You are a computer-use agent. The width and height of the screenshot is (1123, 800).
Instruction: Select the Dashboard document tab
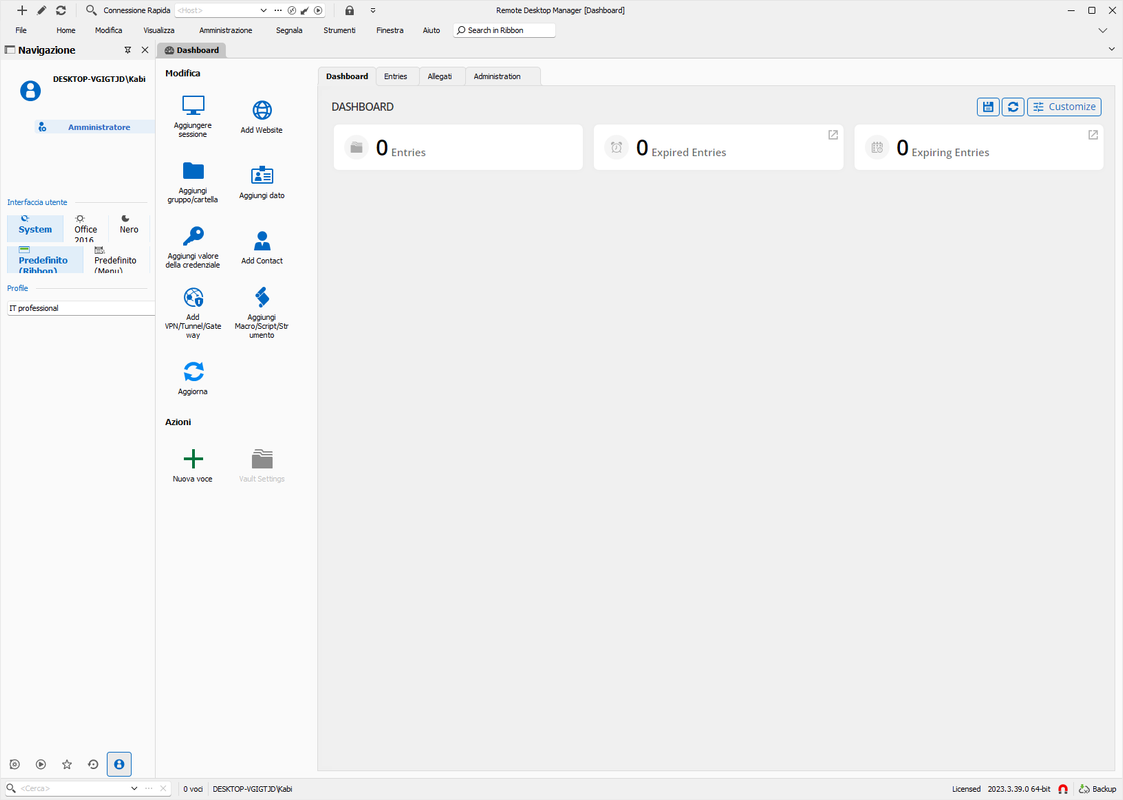[x=191, y=50]
